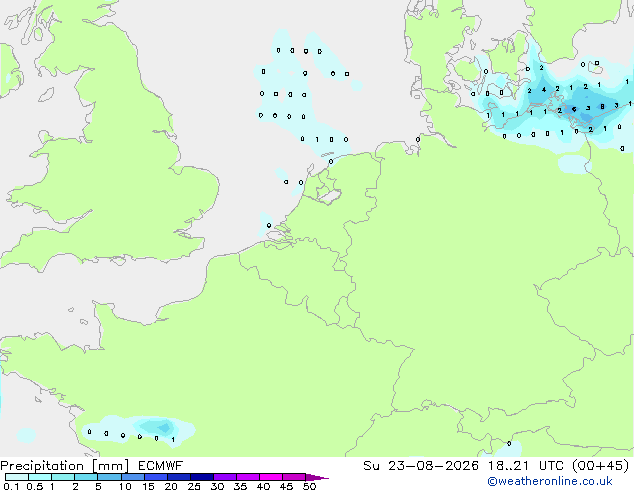
Task: Pick the legend swatch between 15 and 20
Action: tap(156, 477)
